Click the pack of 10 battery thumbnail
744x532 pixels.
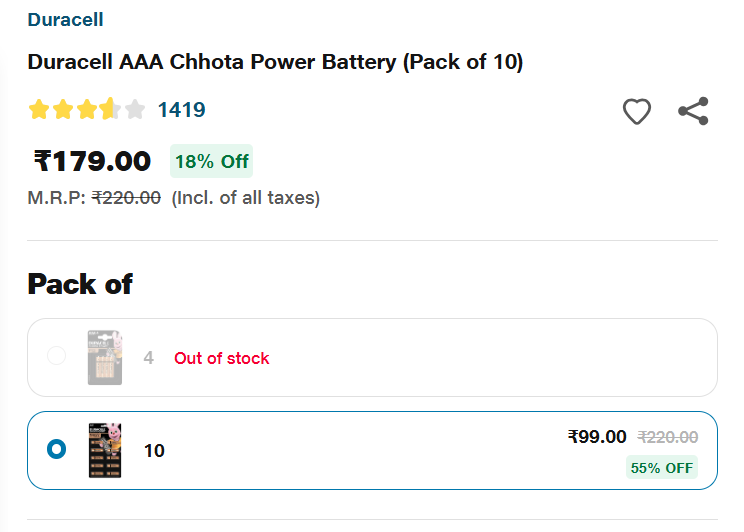click(104, 450)
